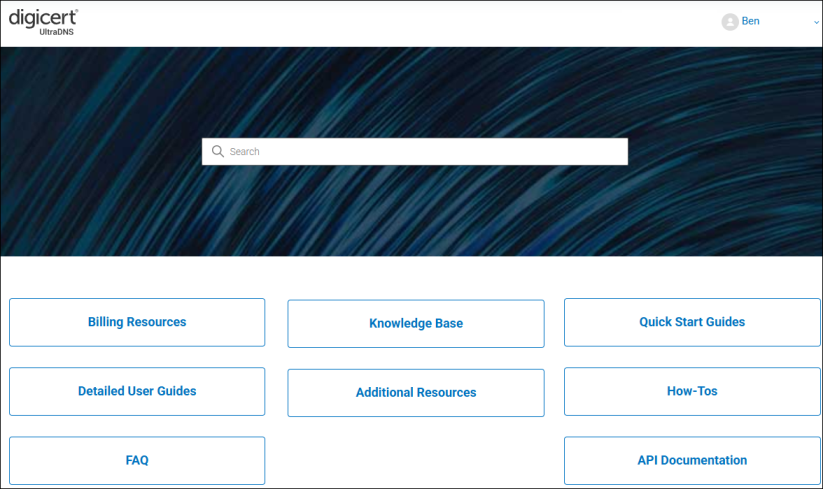Open the Ben username menu

[750, 21]
